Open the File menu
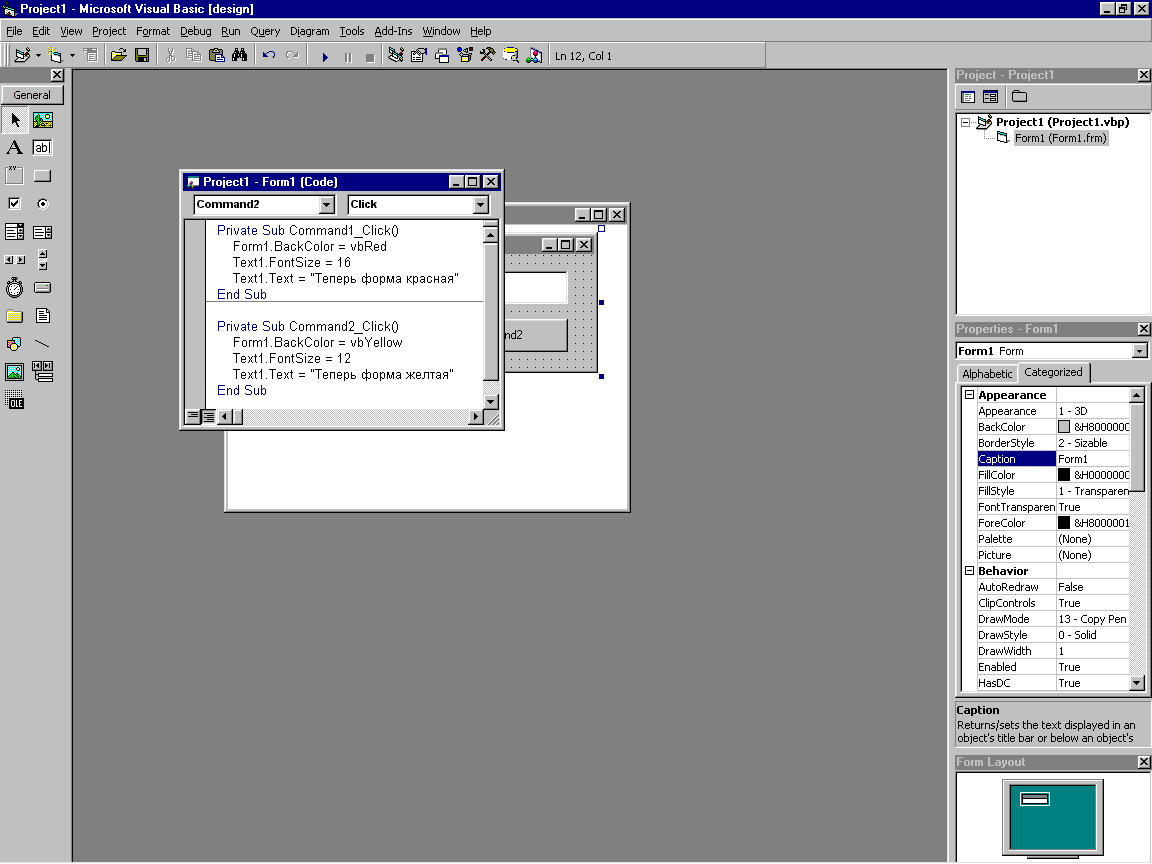Viewport: 1152px width, 864px height. [x=14, y=31]
